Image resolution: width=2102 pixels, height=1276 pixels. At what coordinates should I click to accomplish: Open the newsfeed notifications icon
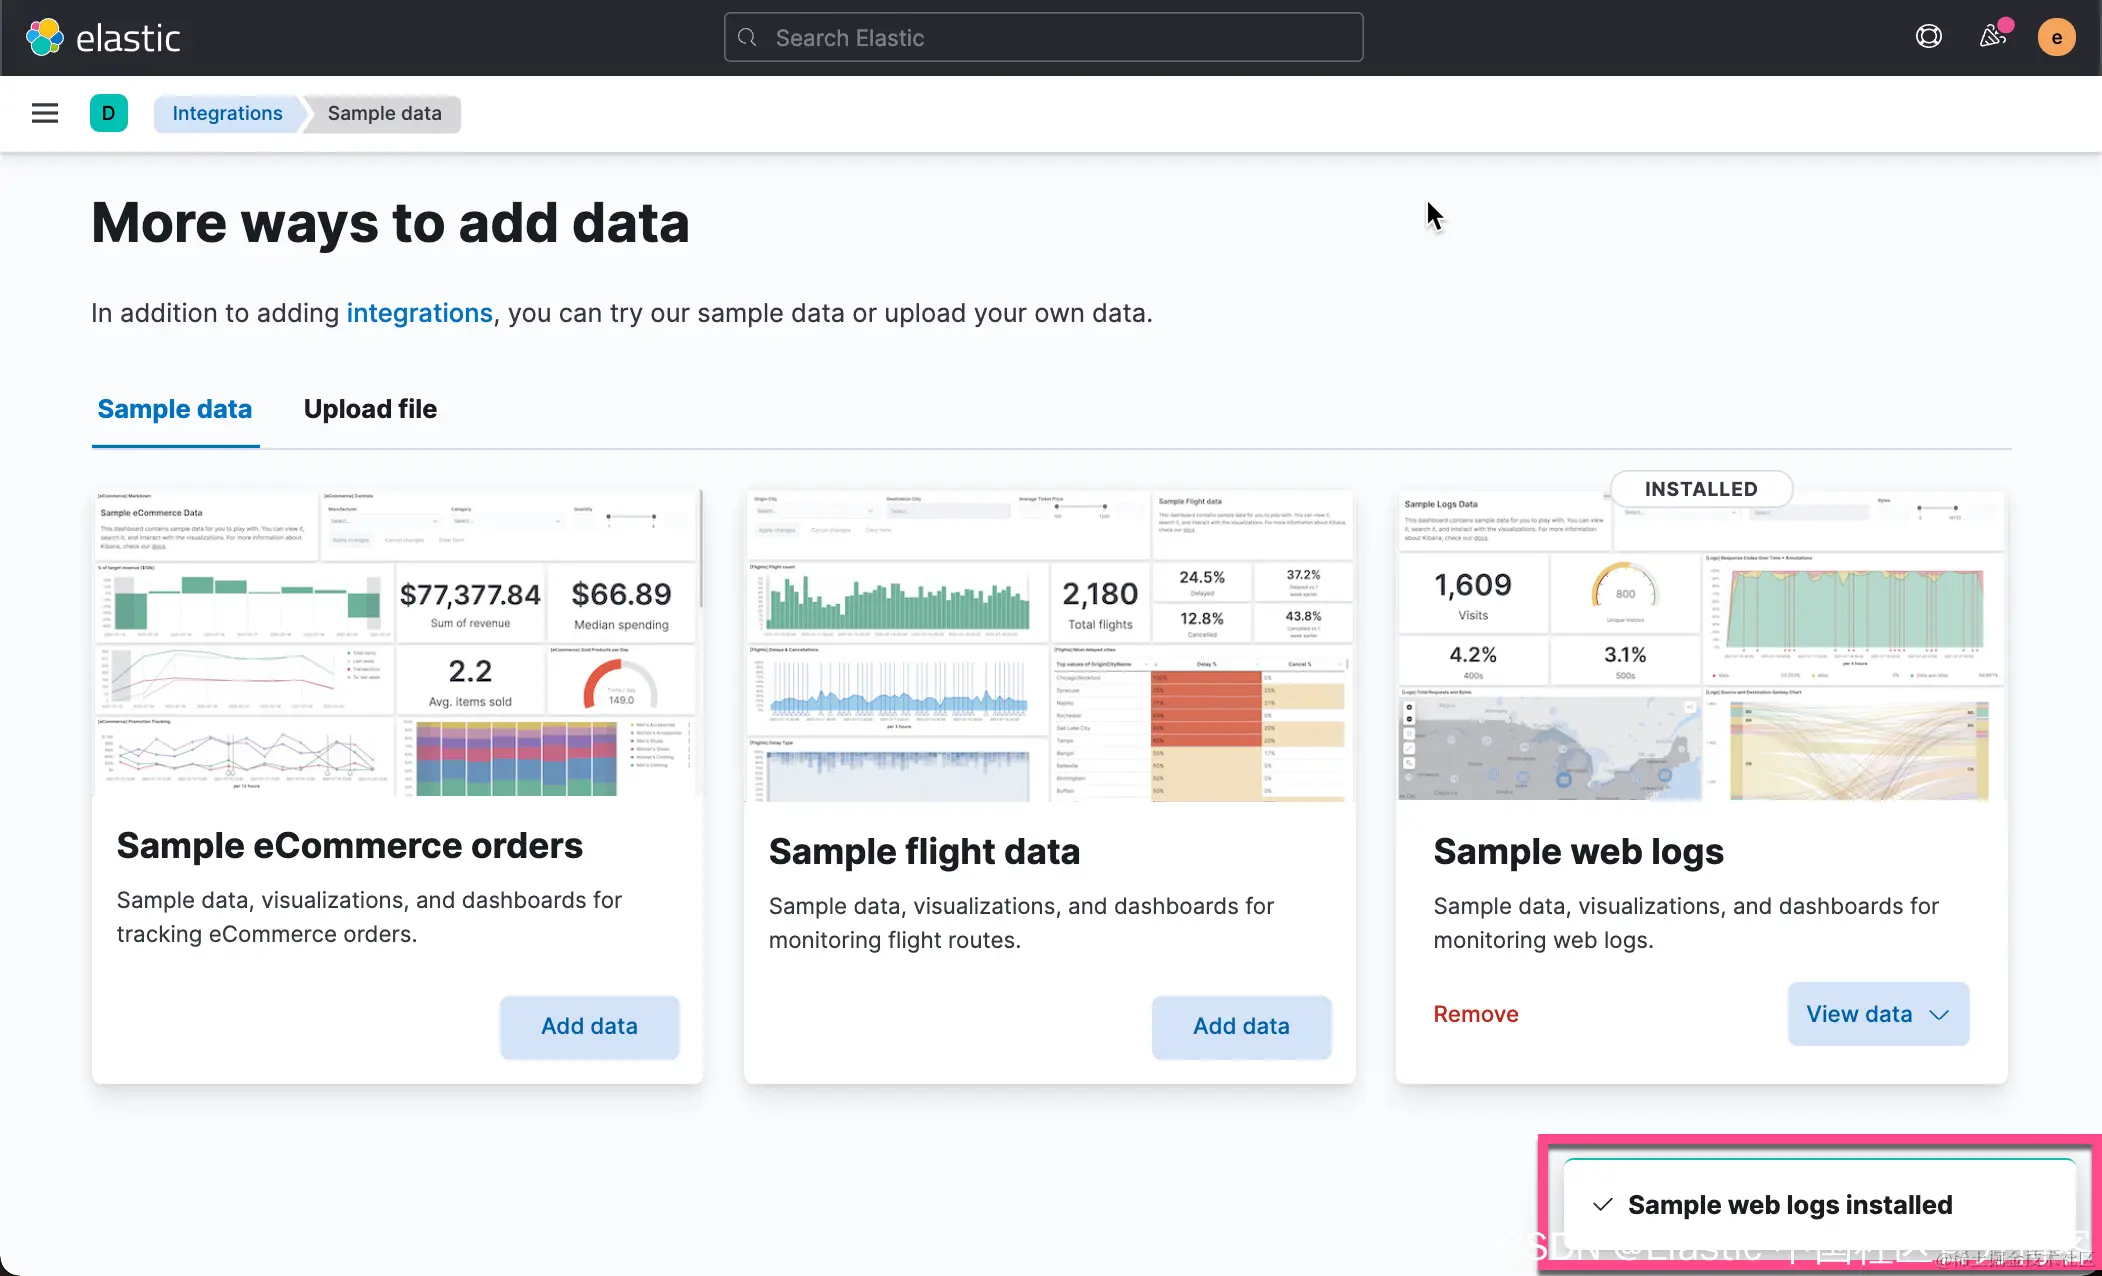pos(1993,37)
